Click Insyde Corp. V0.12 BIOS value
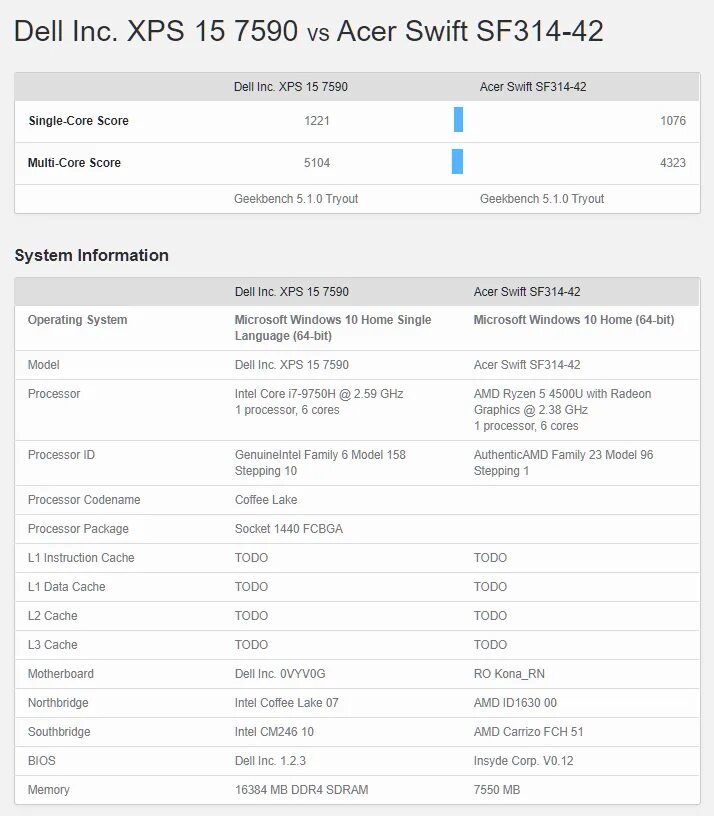Viewport: 714px width, 816px height. pos(524,761)
